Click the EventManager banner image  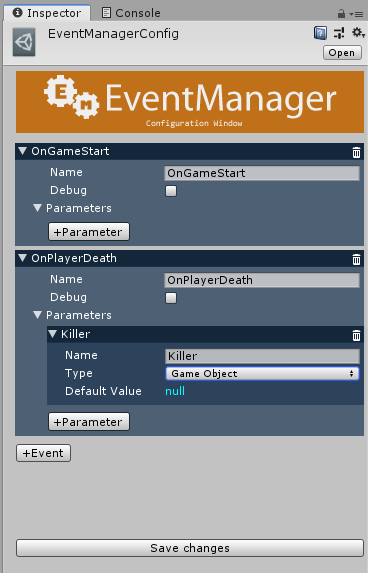(190, 102)
